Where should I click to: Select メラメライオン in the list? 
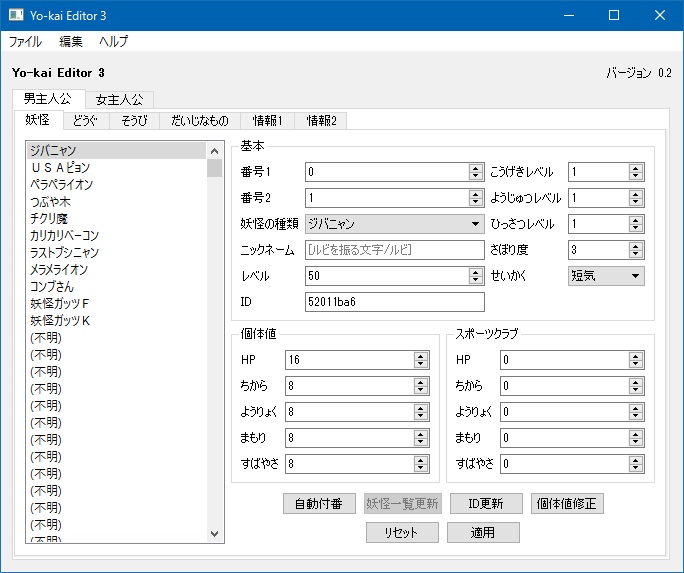[116, 269]
